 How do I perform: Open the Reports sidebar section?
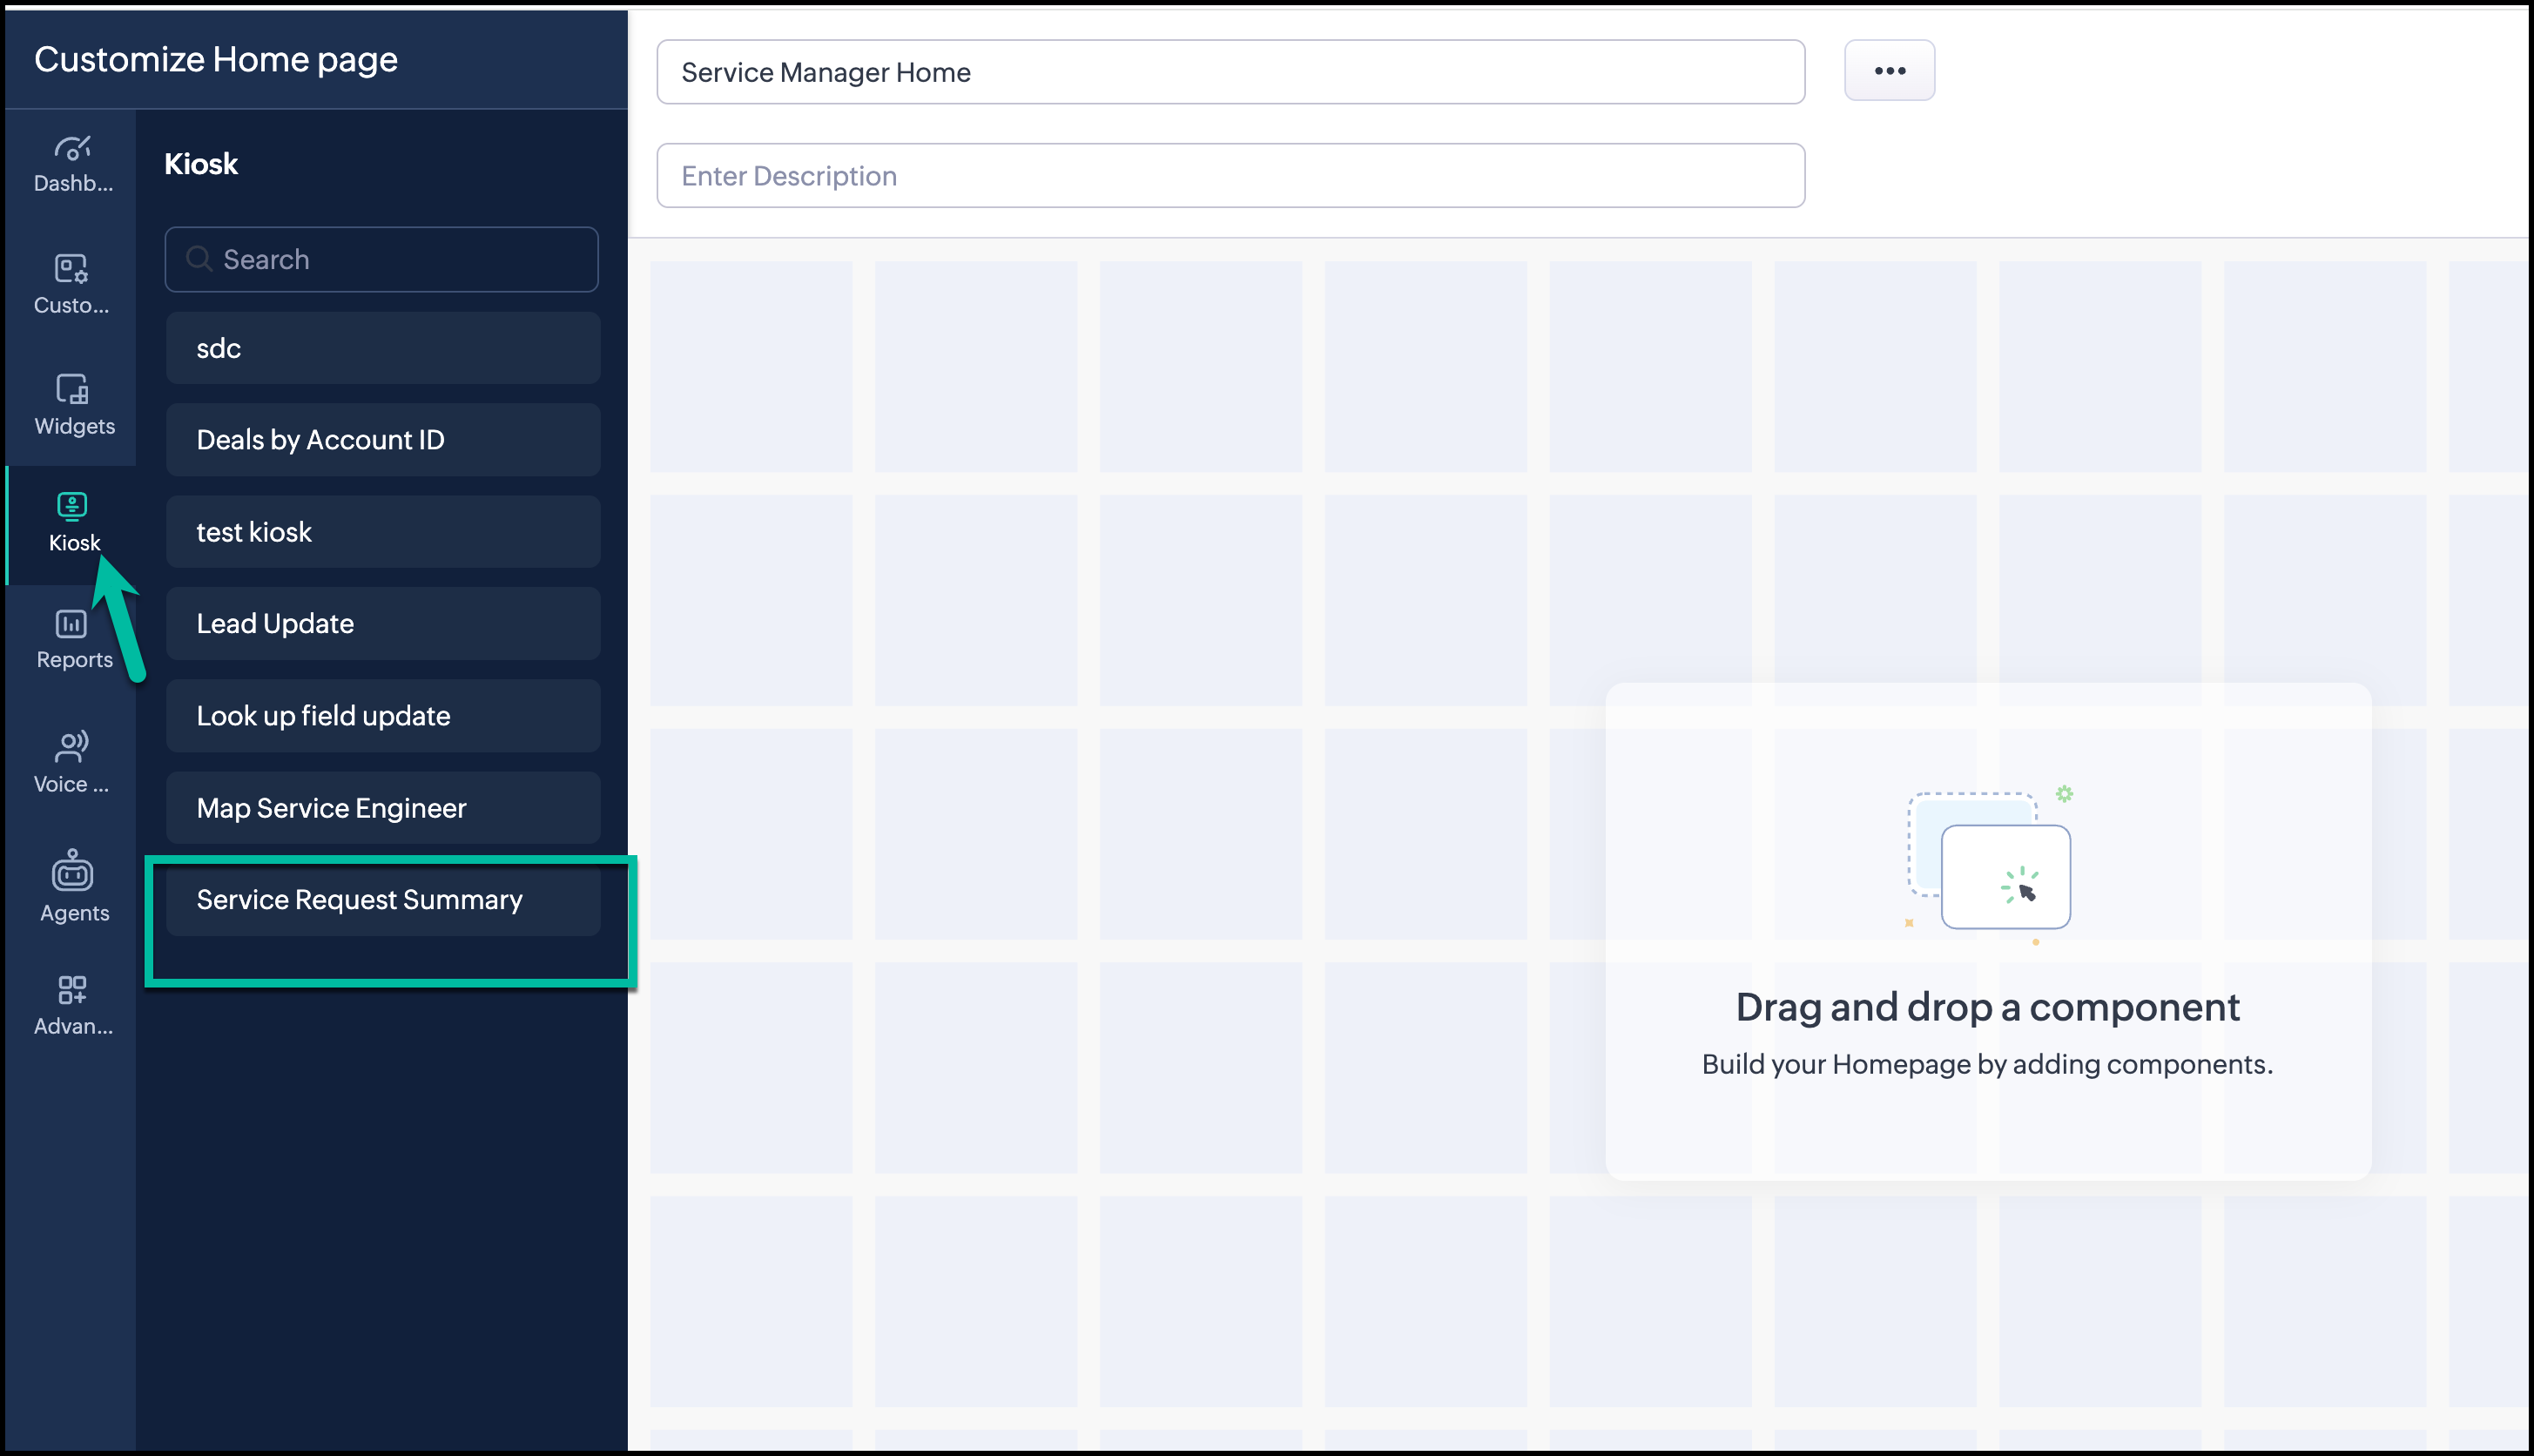(72, 640)
